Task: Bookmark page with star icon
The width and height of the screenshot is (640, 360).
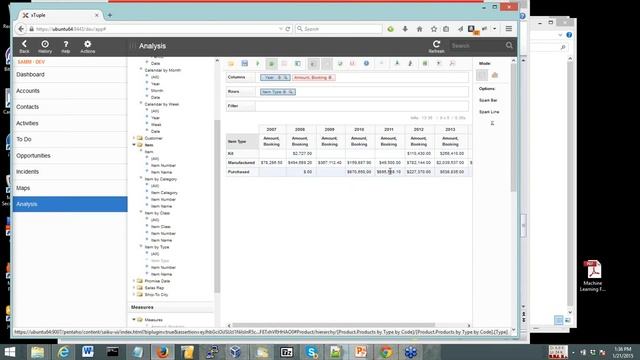Action: coord(433,29)
